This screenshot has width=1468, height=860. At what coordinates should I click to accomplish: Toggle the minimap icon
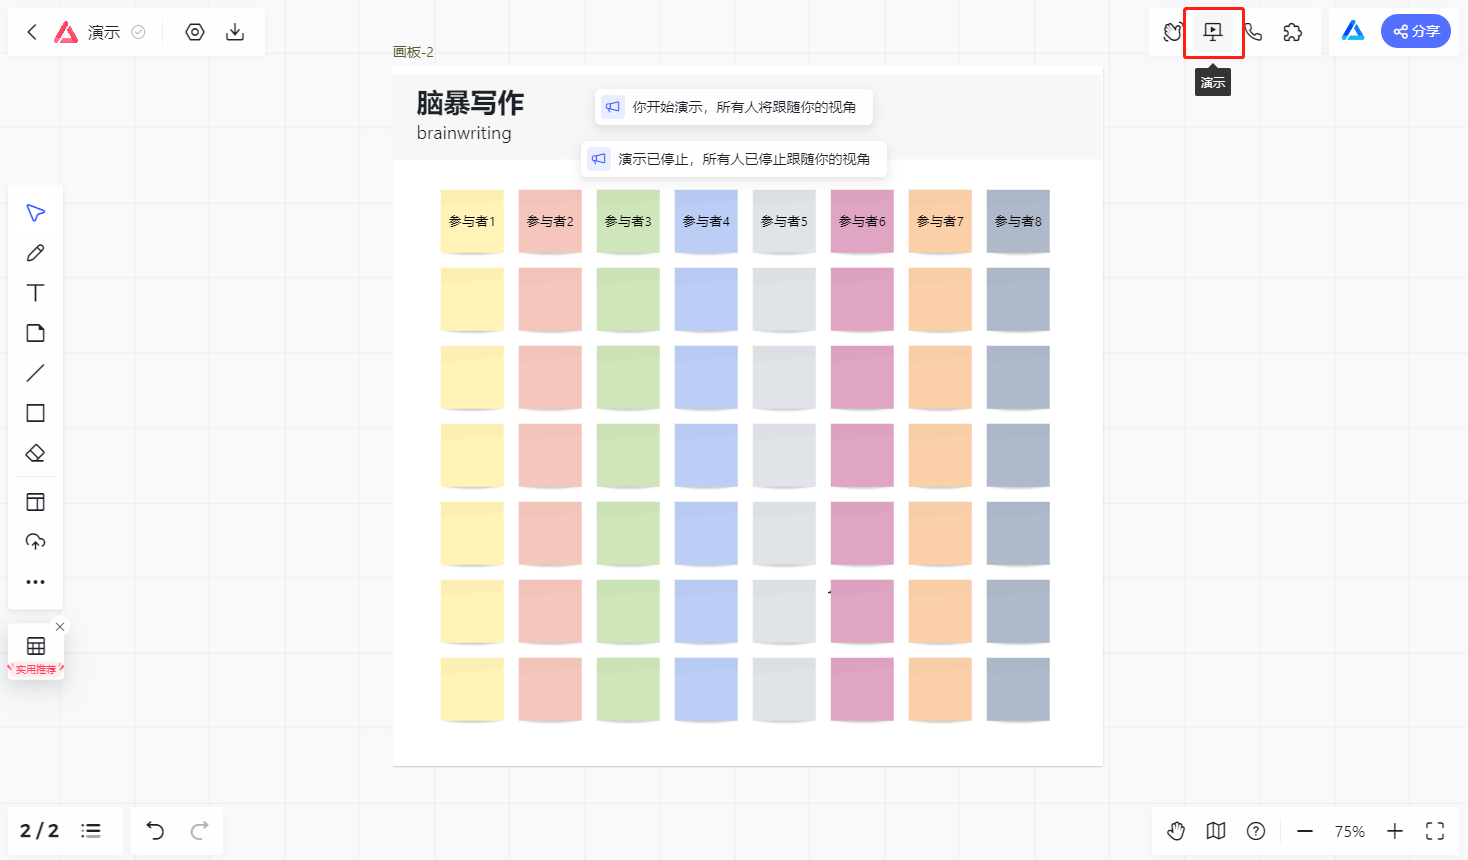click(x=1216, y=831)
